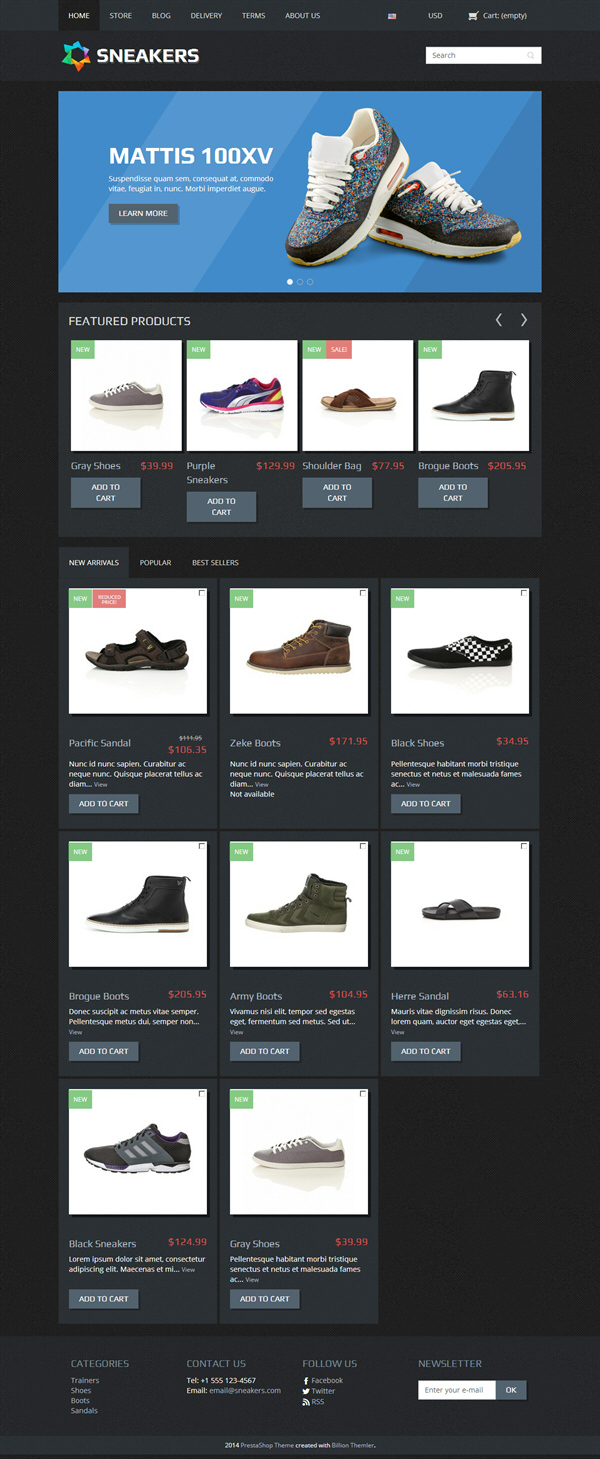Image resolution: width=600 pixels, height=1459 pixels.
Task: Open the Army Boots product image
Action: (x=299, y=904)
